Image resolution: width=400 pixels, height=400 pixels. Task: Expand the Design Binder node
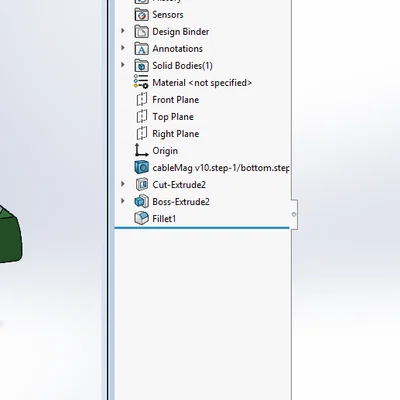123,31
